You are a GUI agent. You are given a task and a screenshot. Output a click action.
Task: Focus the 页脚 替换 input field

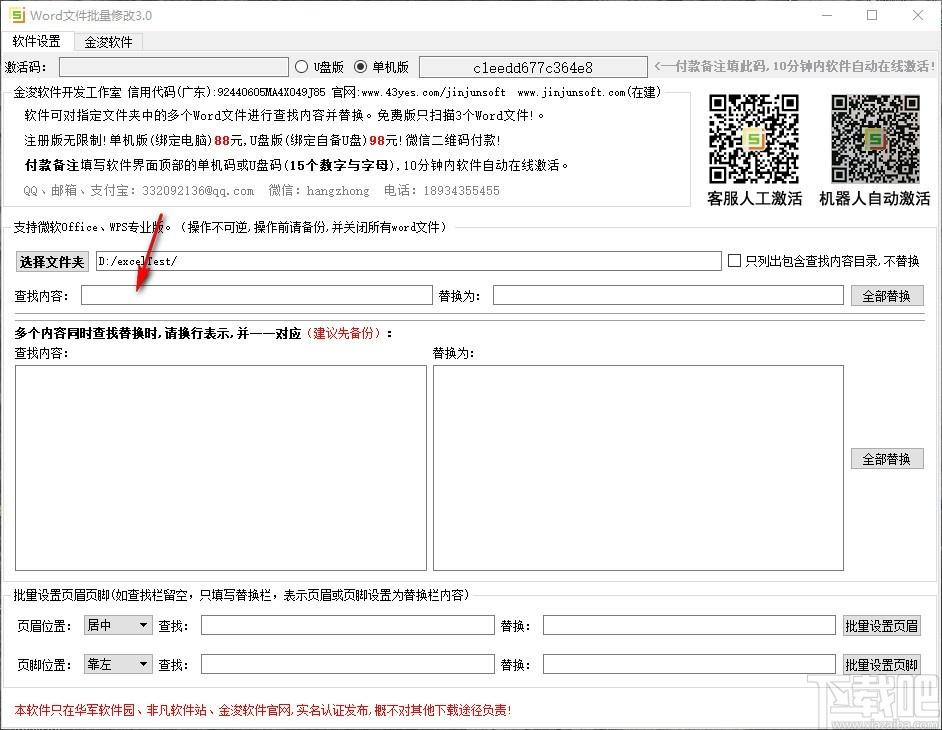pyautogui.click(x=689, y=664)
